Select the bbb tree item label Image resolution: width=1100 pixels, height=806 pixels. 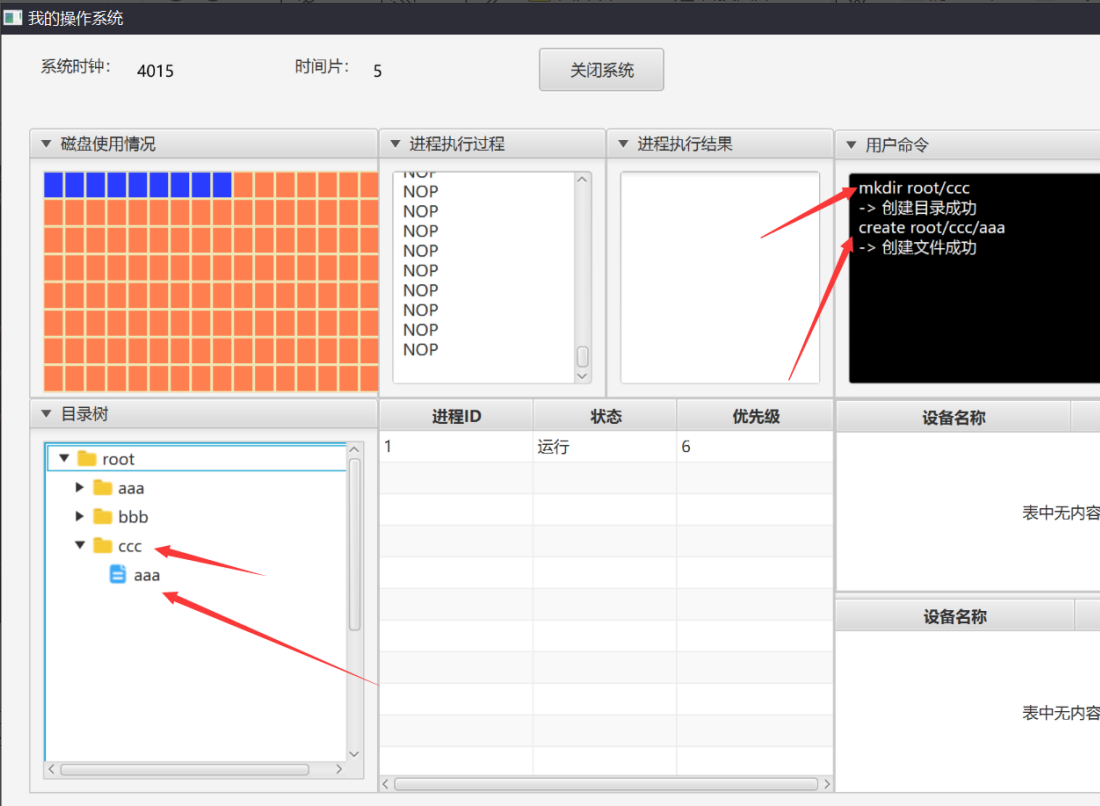click(133, 517)
